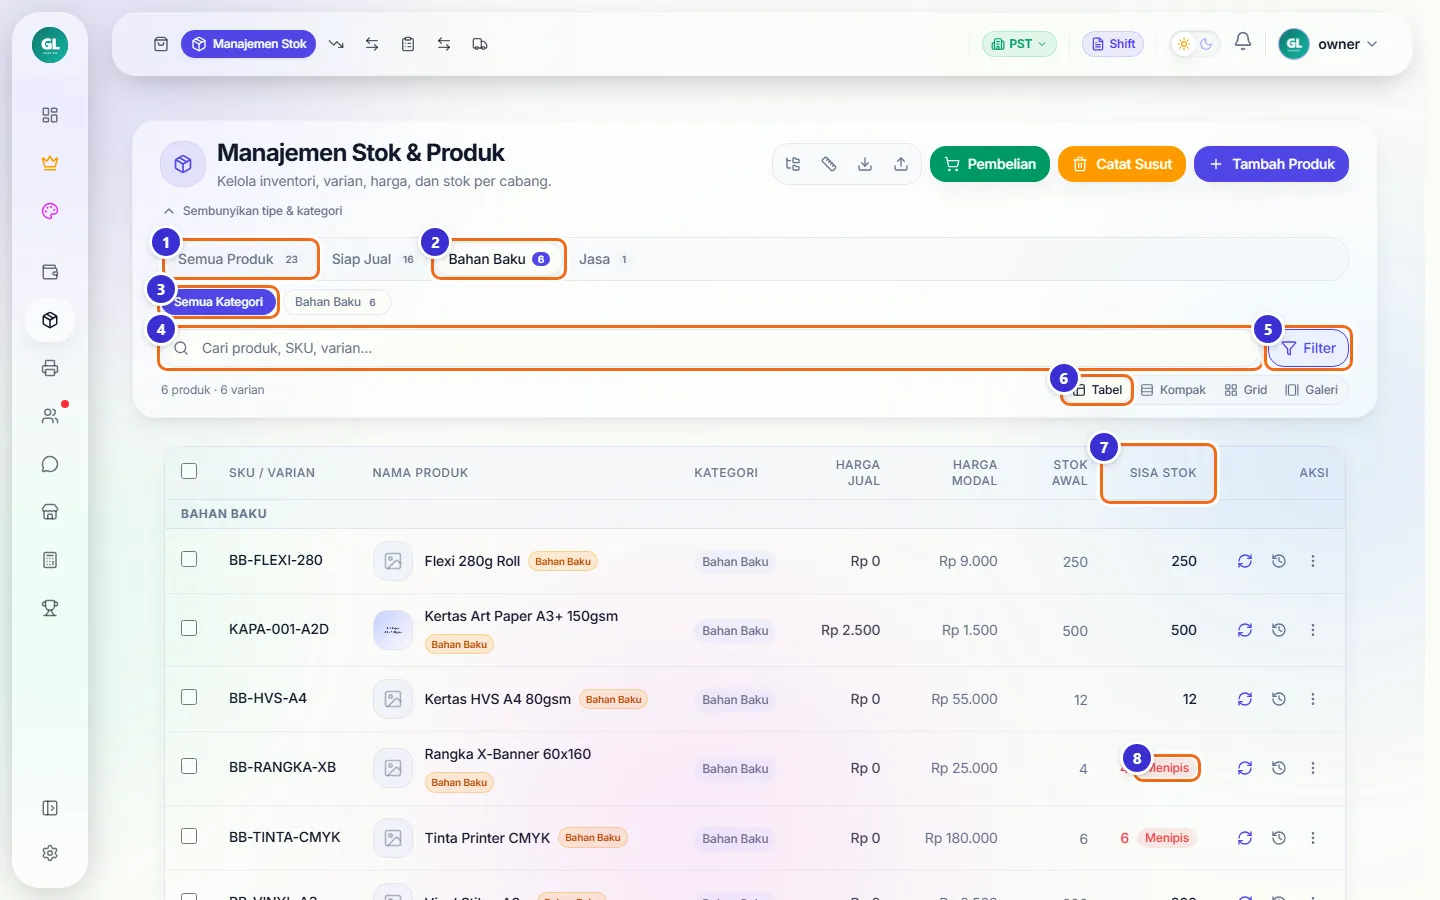Select Kompak view mode
Screen dimensions: 1440x900
point(1174,390)
